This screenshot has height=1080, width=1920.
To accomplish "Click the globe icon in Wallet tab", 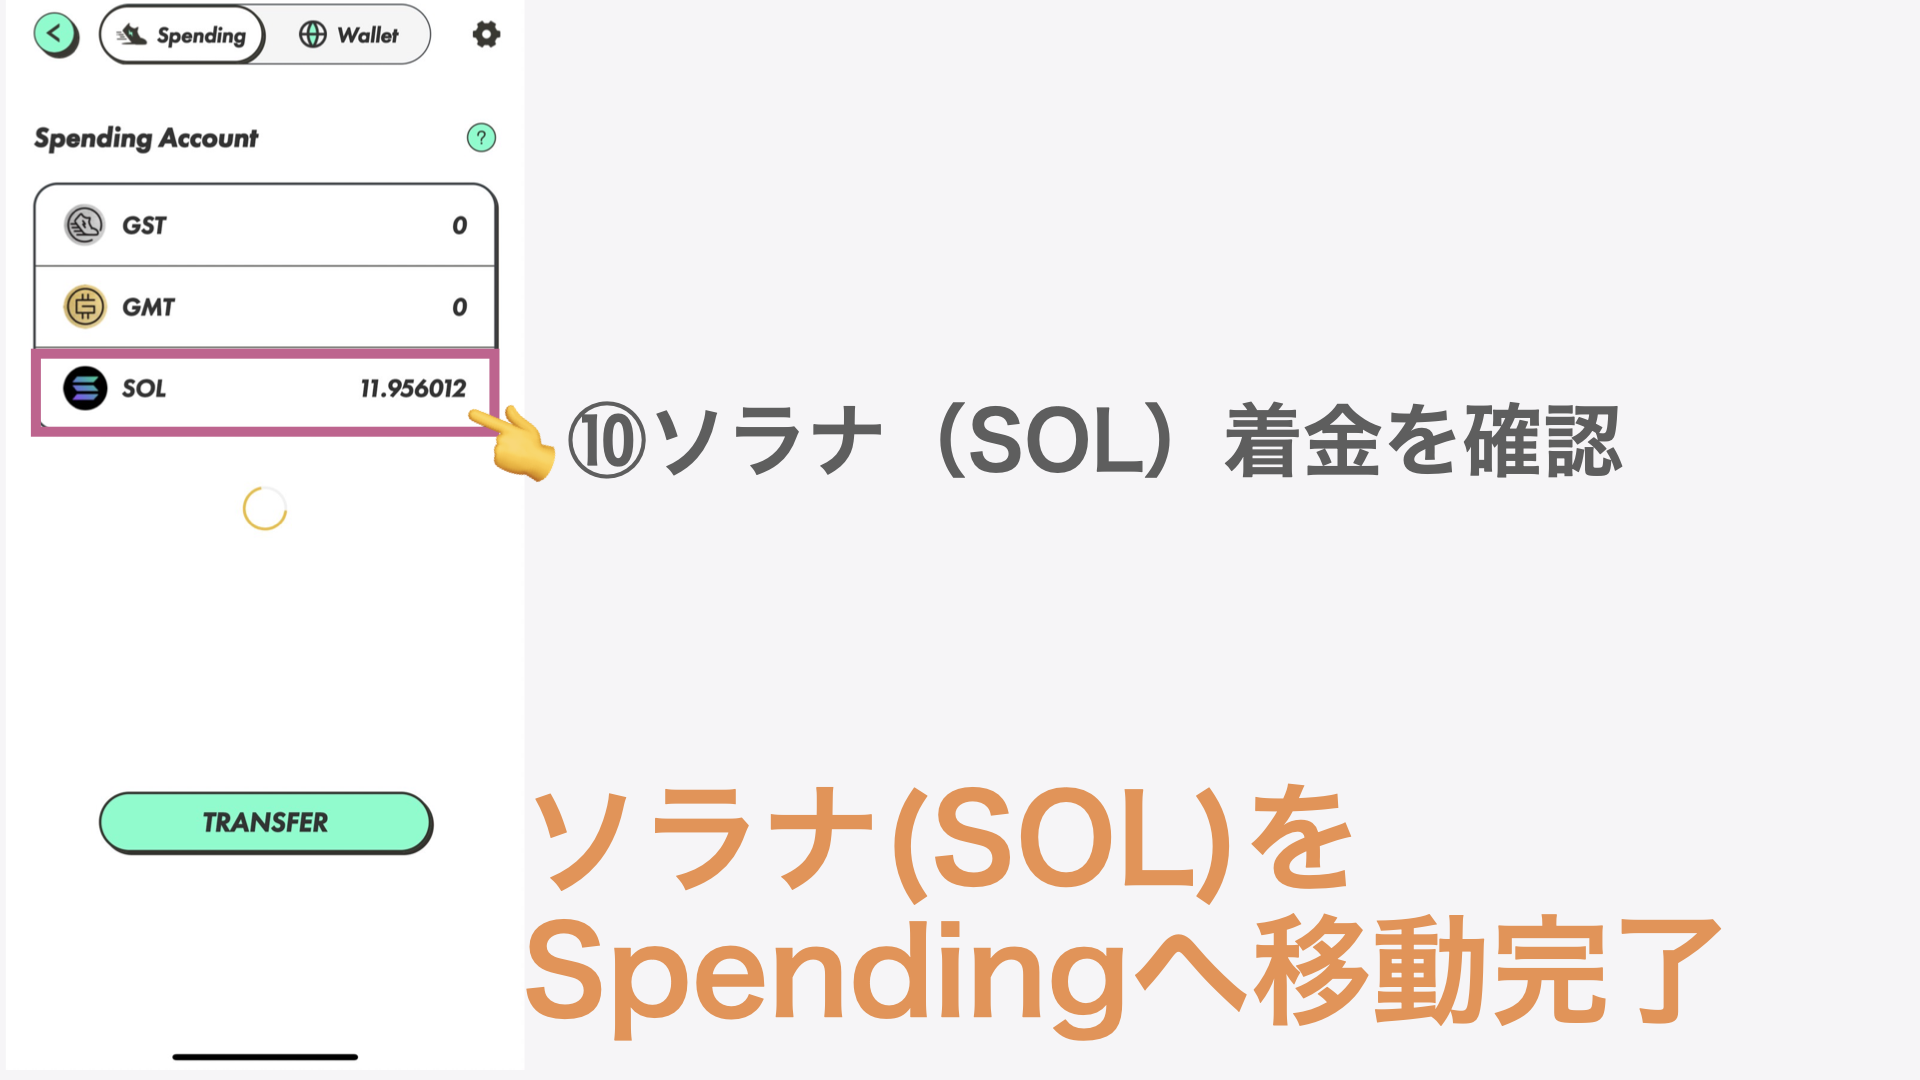I will (313, 35).
